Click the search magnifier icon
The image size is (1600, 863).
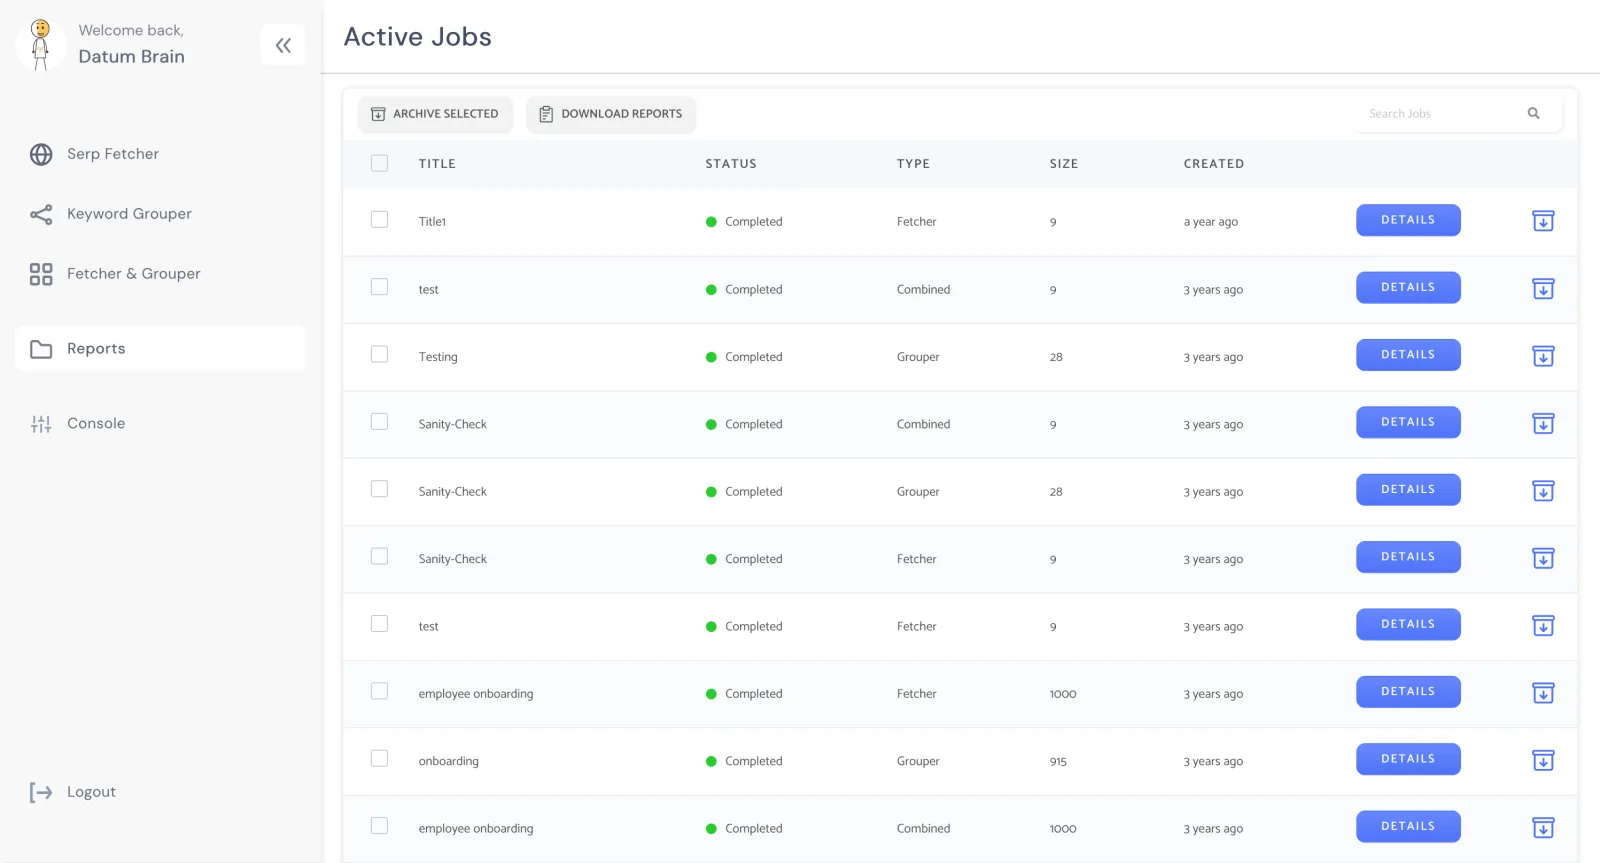coord(1533,113)
